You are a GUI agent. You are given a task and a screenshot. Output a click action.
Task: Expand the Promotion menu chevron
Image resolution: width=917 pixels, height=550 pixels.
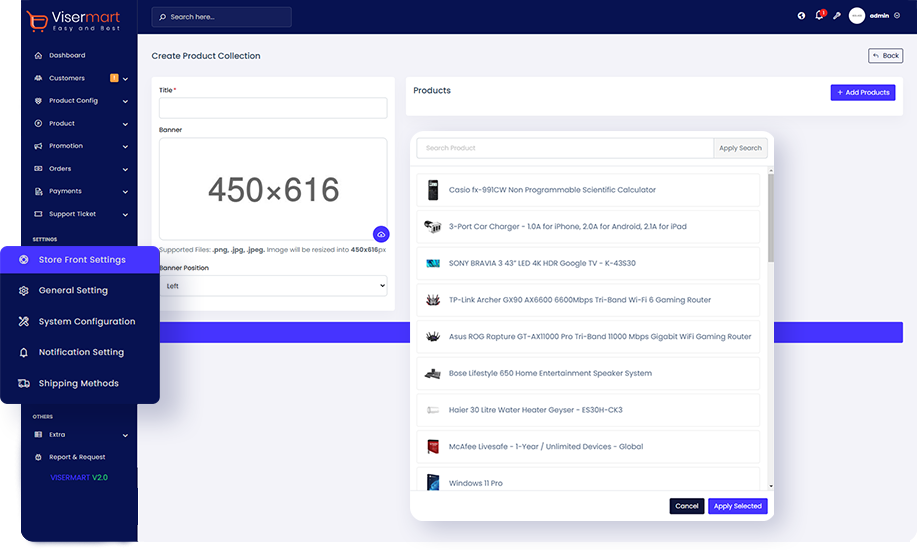(125, 146)
